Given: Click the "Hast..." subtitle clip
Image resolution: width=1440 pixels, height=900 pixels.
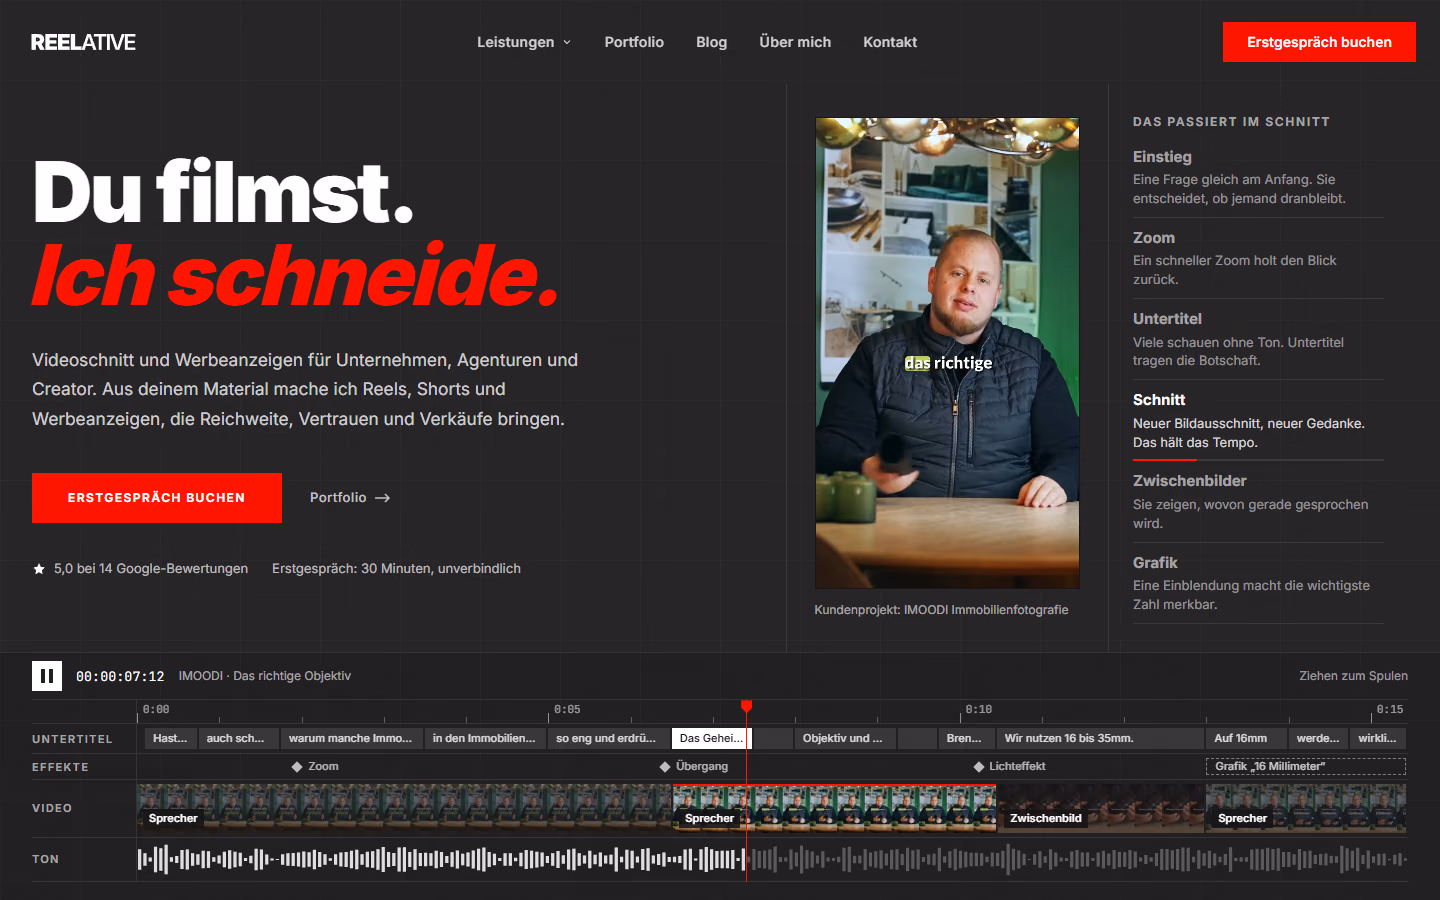Looking at the screenshot, I should [170, 739].
